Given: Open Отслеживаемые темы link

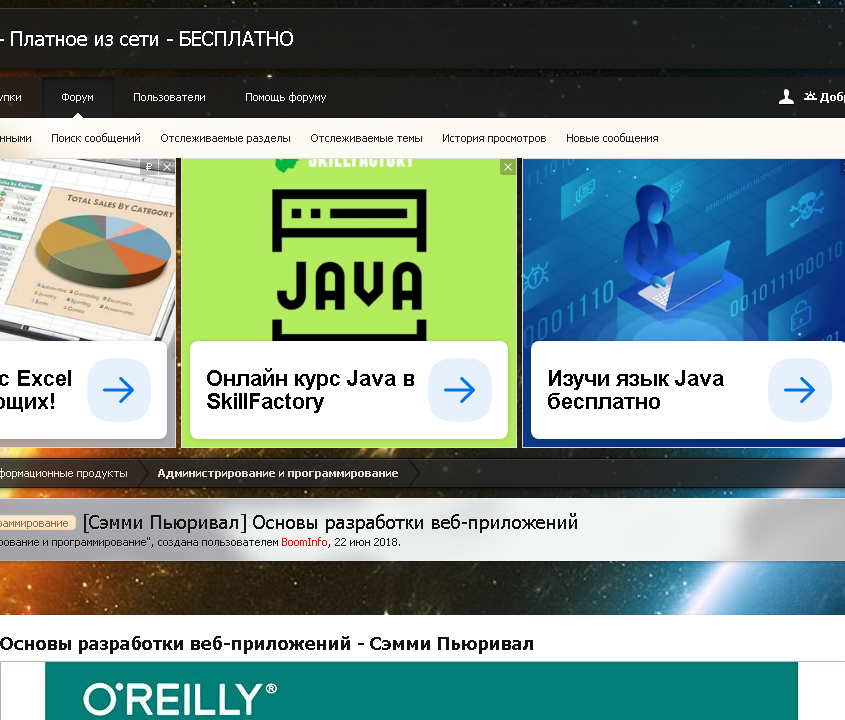Looking at the screenshot, I should click(366, 138).
